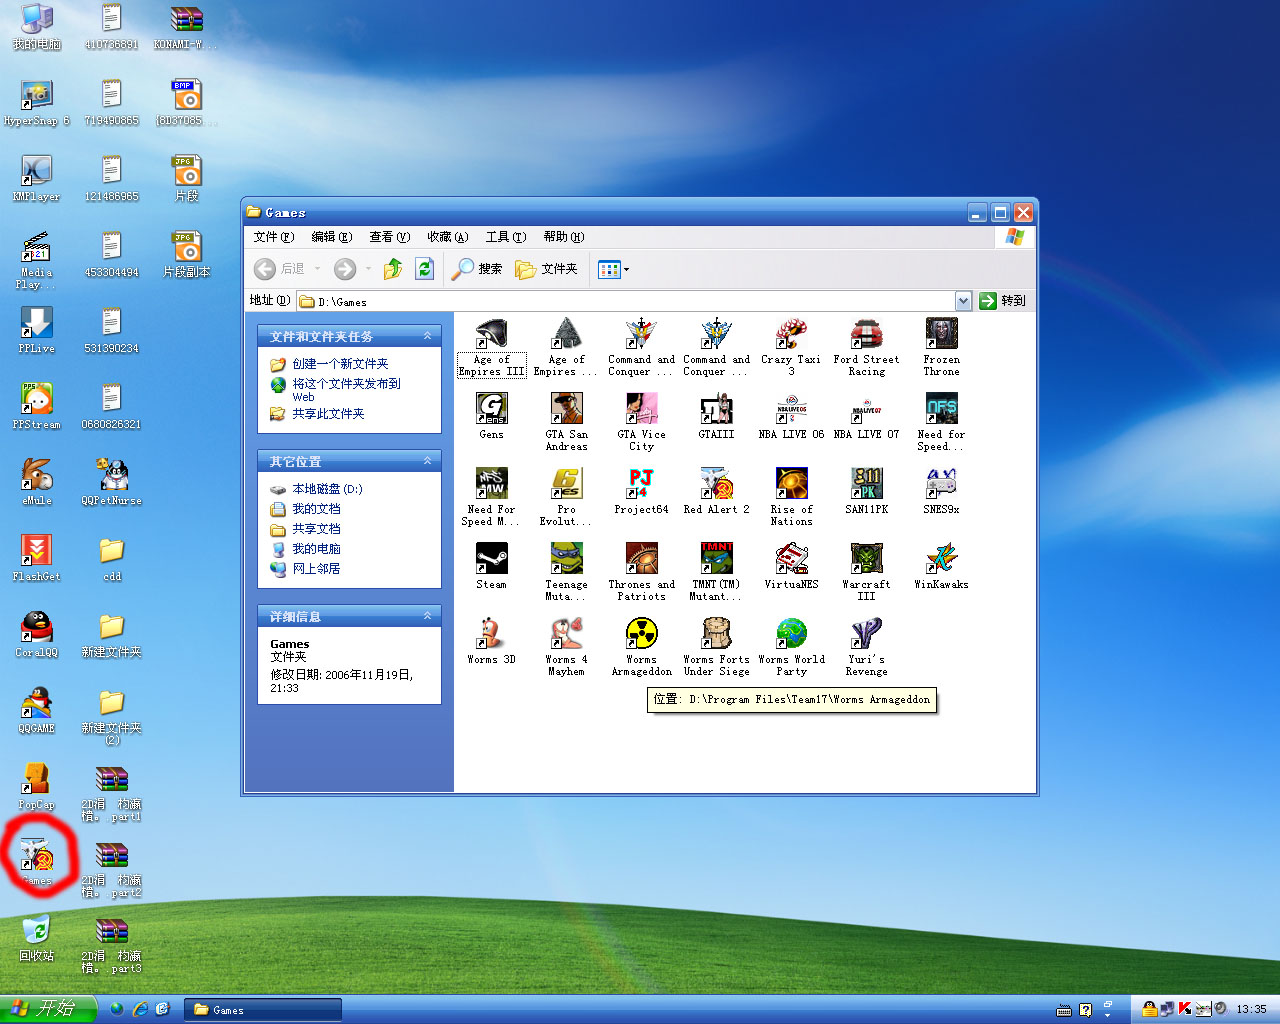Viewport: 1280px width, 1024px height.
Task: Open the 工具(T) menu
Action: [x=505, y=237]
